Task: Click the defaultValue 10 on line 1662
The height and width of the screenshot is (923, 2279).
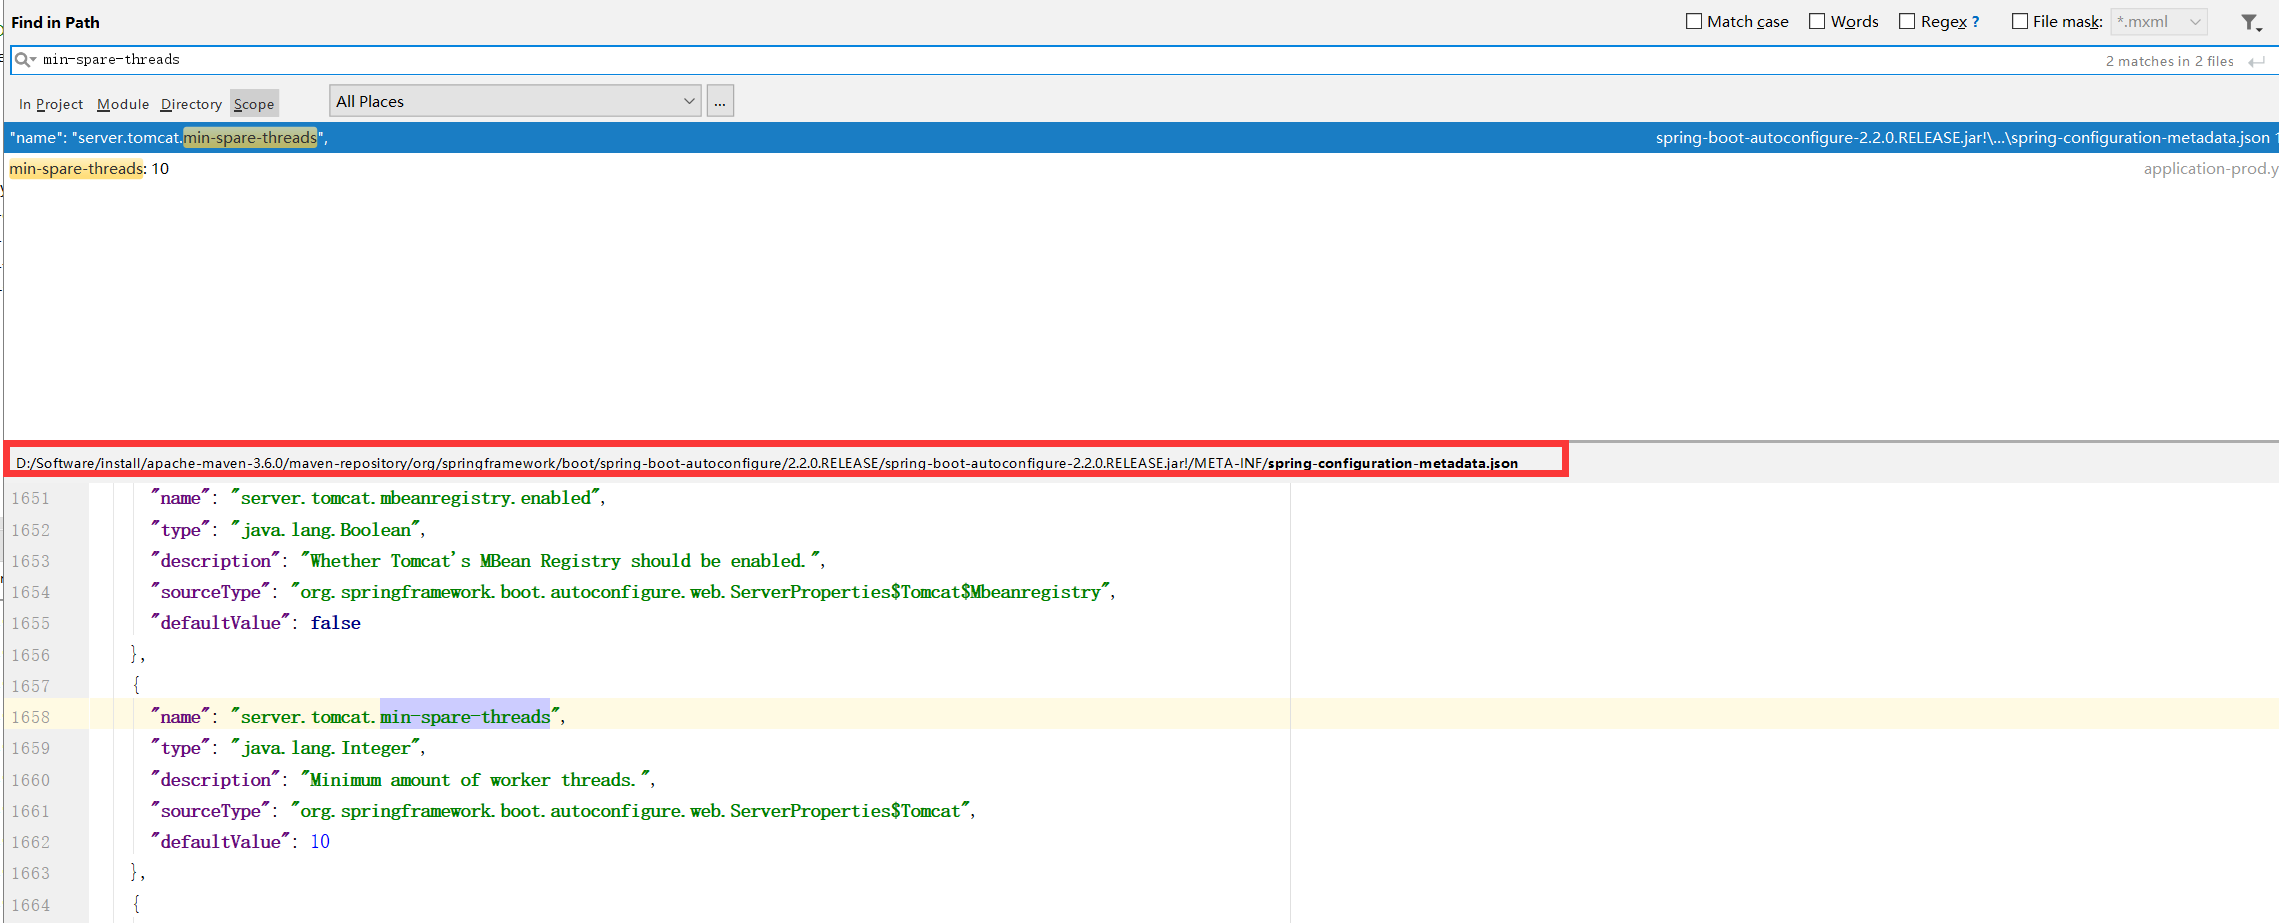Action: click(x=320, y=842)
